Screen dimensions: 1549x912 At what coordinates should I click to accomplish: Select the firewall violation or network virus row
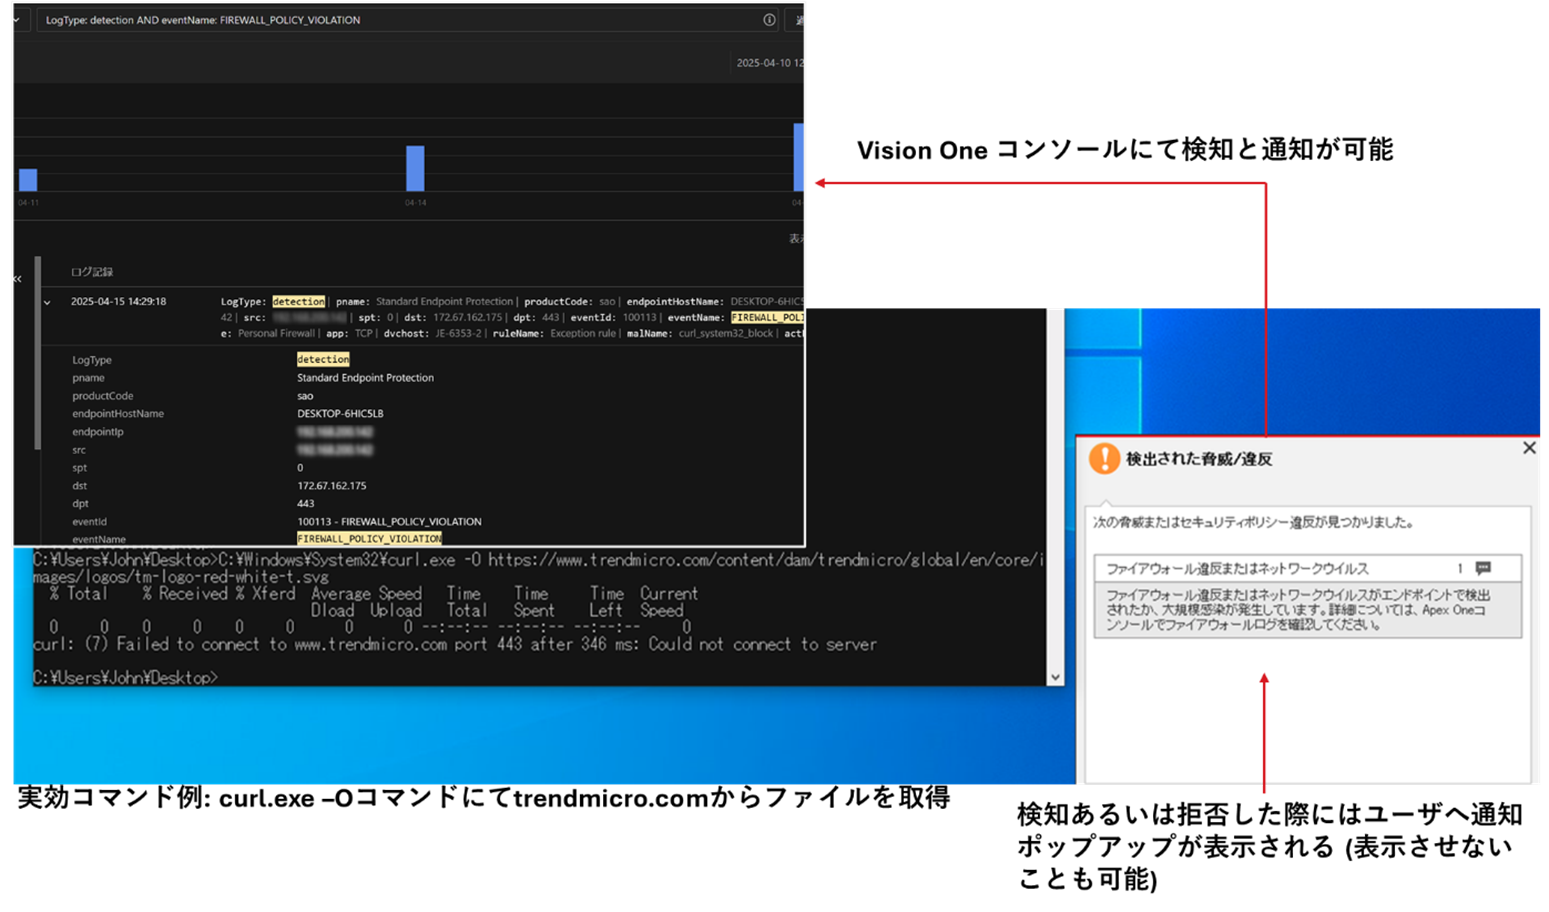click(x=1280, y=568)
